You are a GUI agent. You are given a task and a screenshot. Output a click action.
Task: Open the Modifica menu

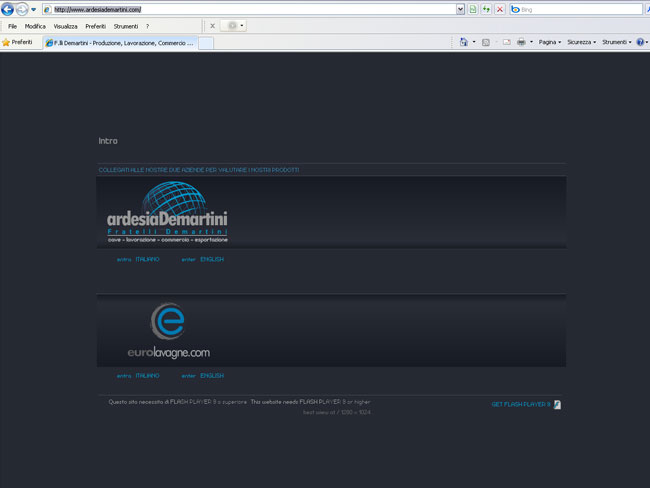35,26
